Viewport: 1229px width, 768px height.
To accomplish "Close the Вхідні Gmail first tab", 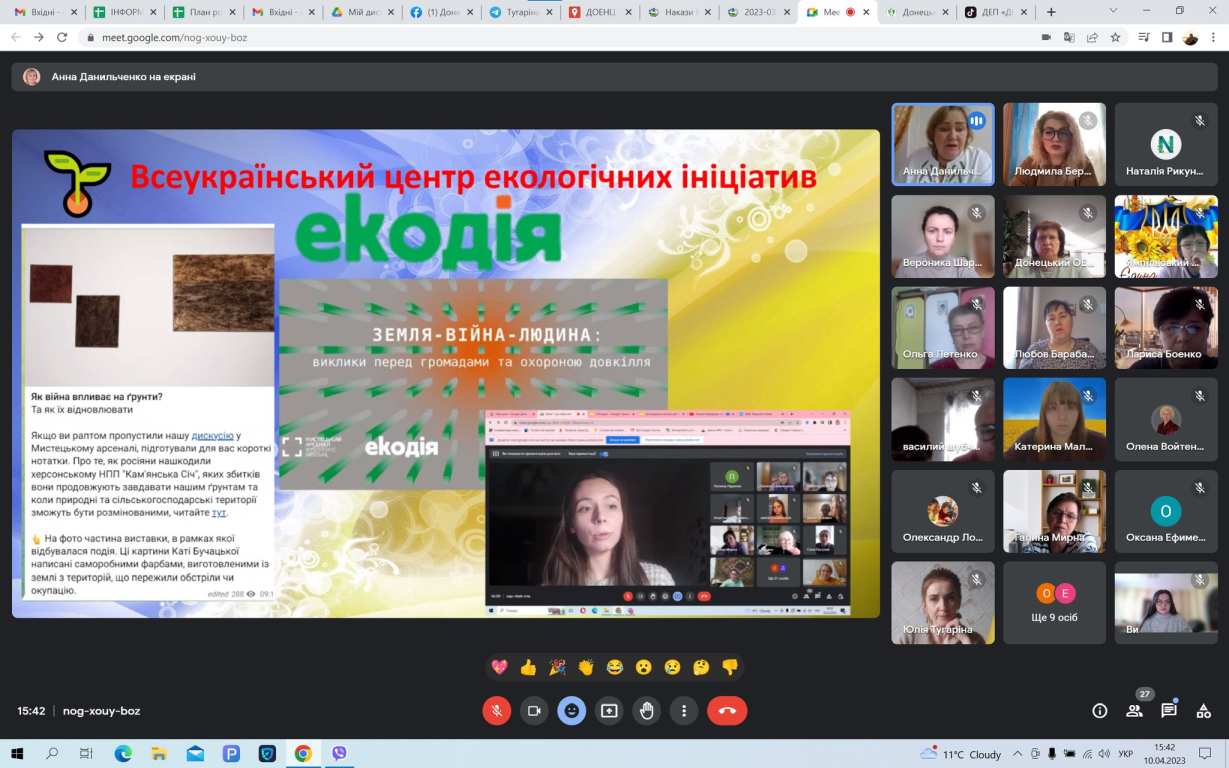I will click(73, 12).
